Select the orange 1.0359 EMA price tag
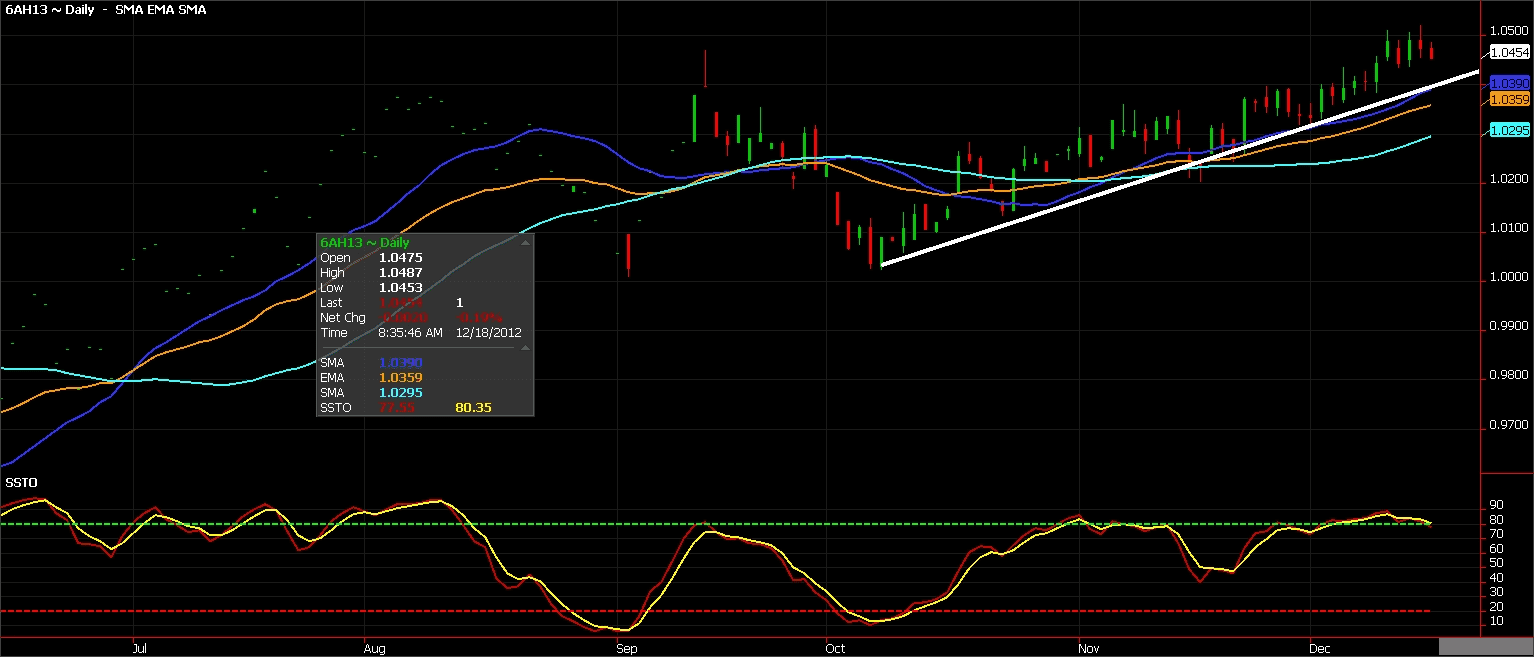The image size is (1534, 657). pyautogui.click(x=1509, y=100)
